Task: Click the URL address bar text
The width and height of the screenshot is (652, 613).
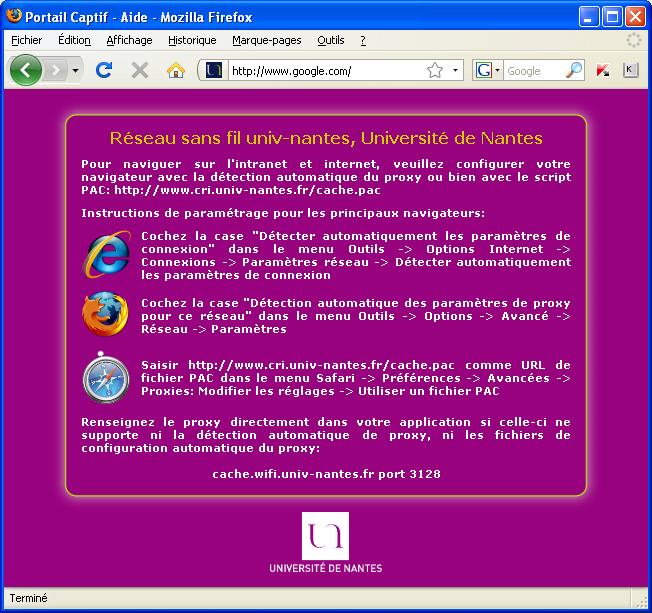Action: coord(320,71)
